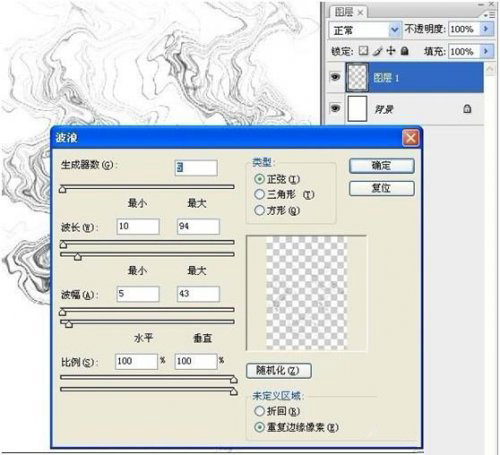The width and height of the screenshot is (500, 455).
Task: Select the 背景 layer name
Action: pyautogui.click(x=384, y=109)
